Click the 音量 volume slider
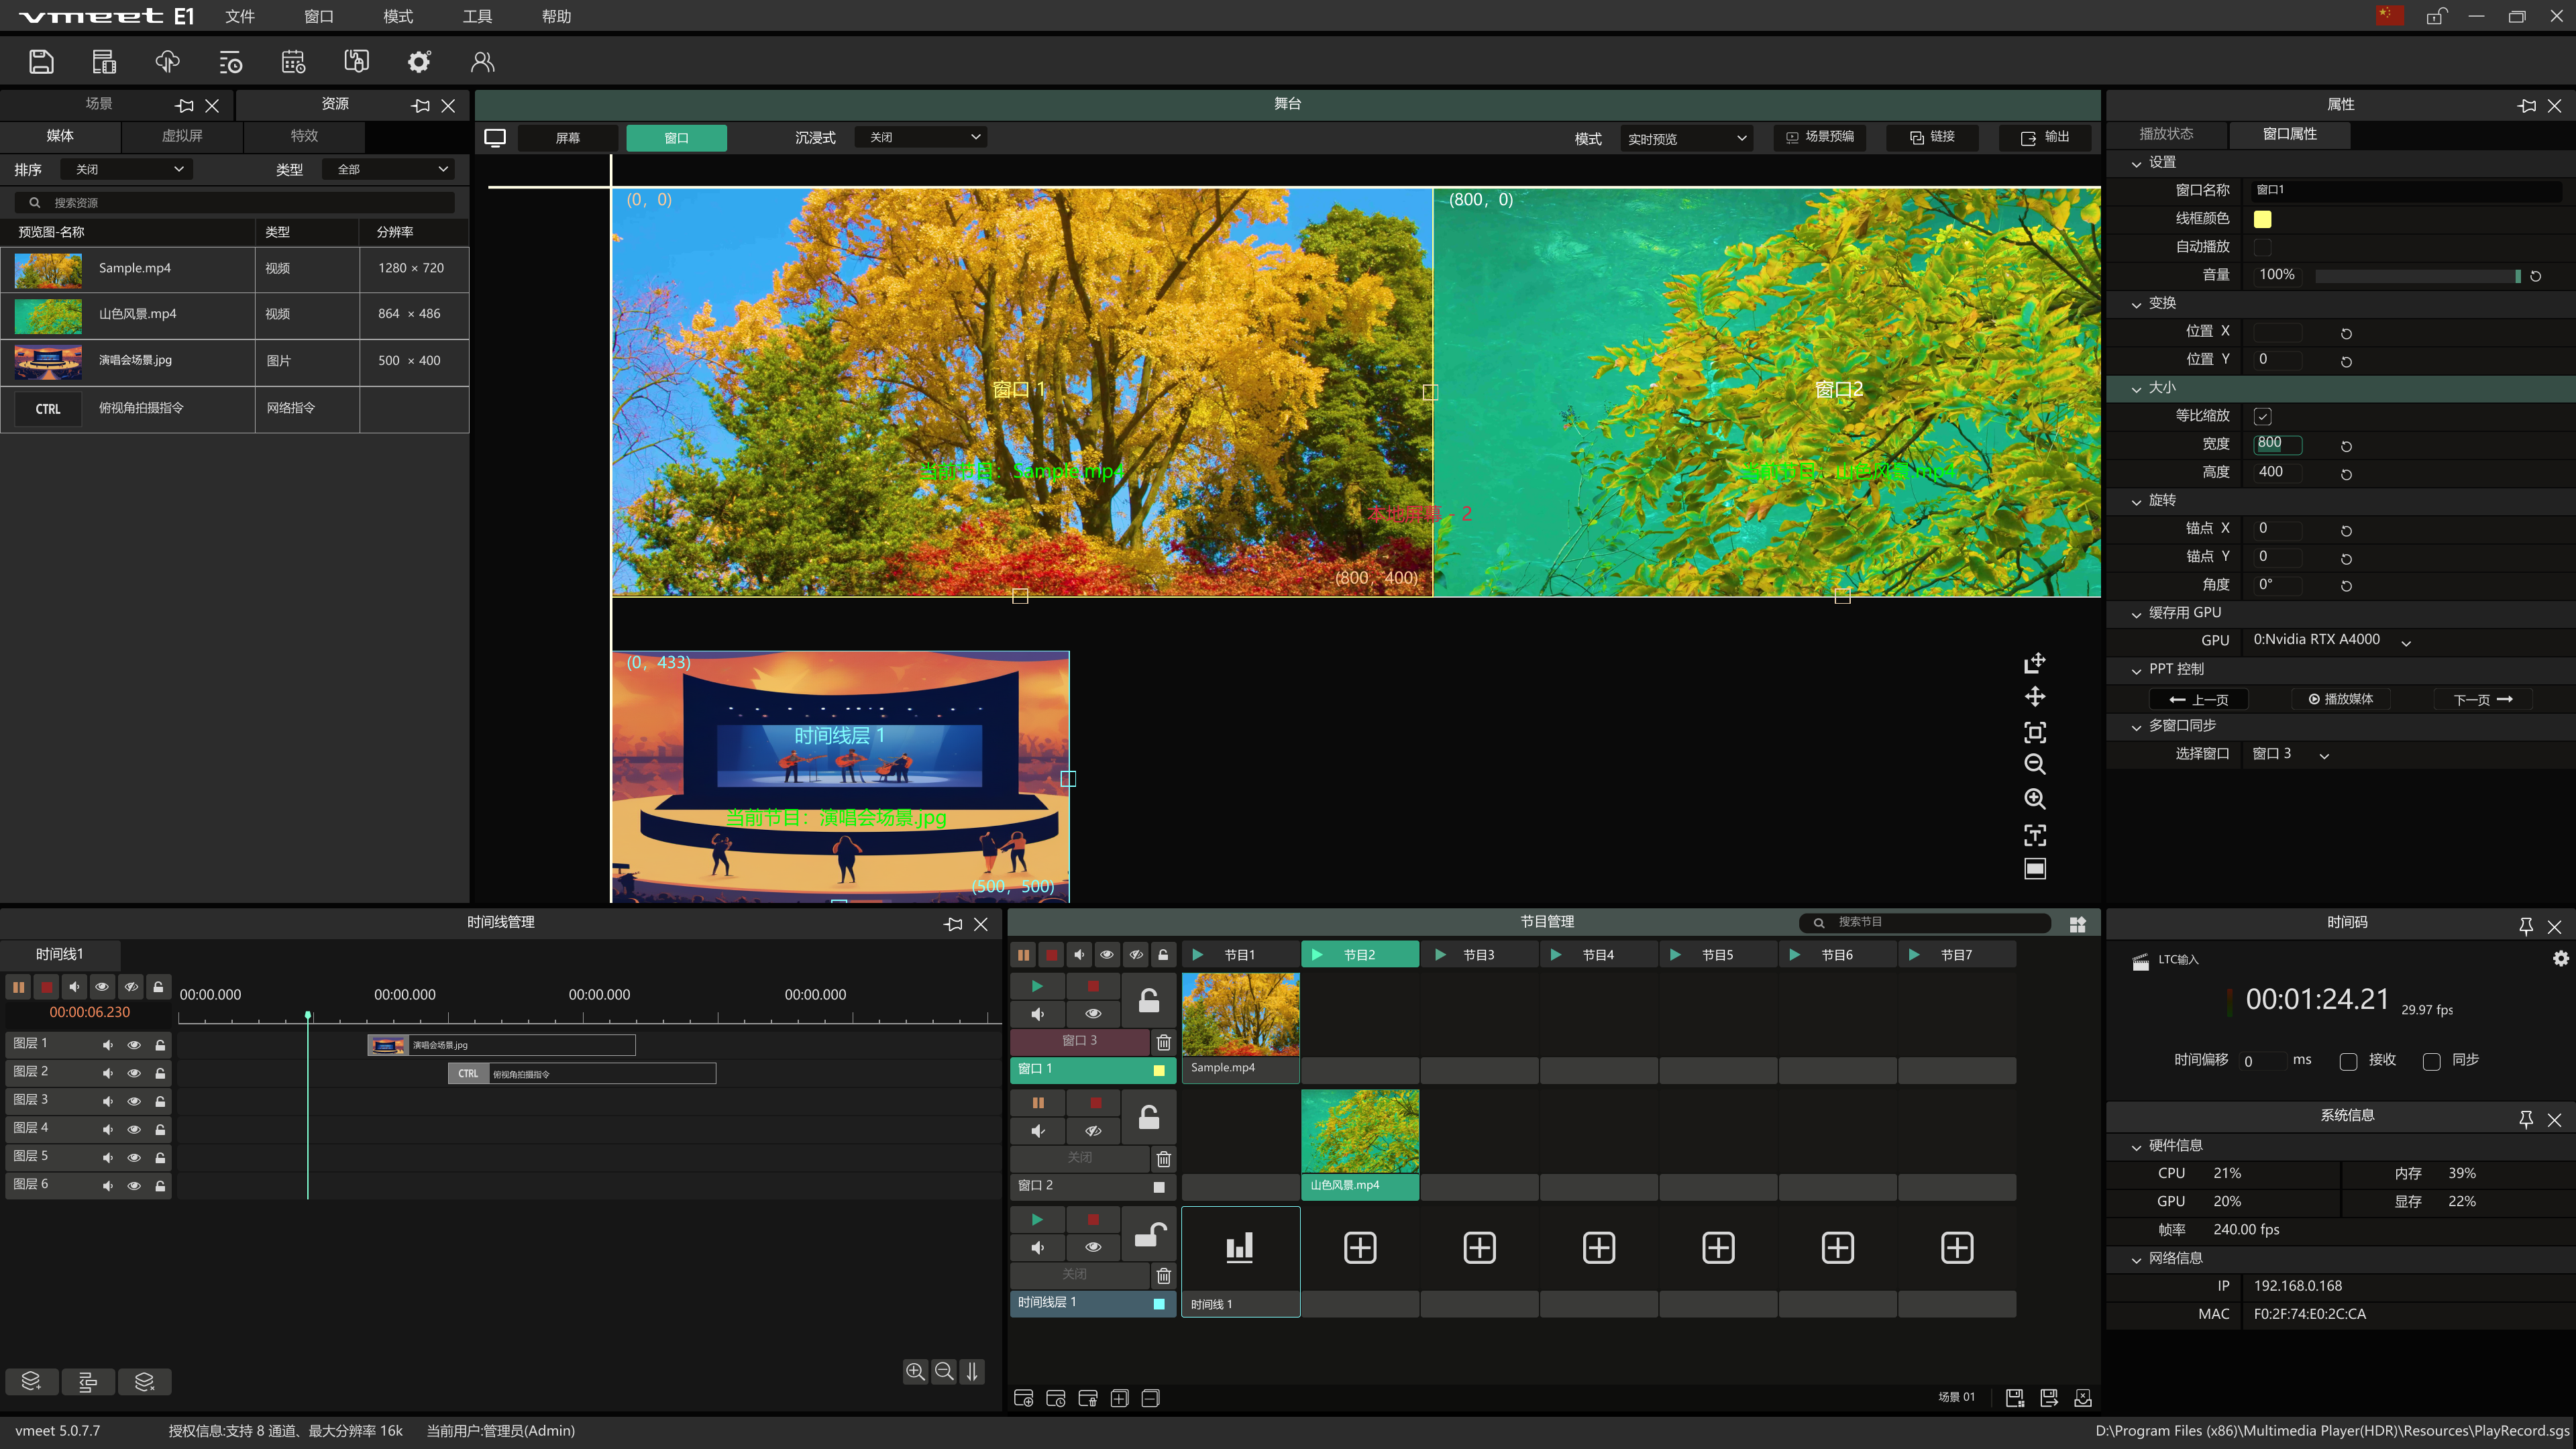2576x1449 pixels. pos(2417,276)
